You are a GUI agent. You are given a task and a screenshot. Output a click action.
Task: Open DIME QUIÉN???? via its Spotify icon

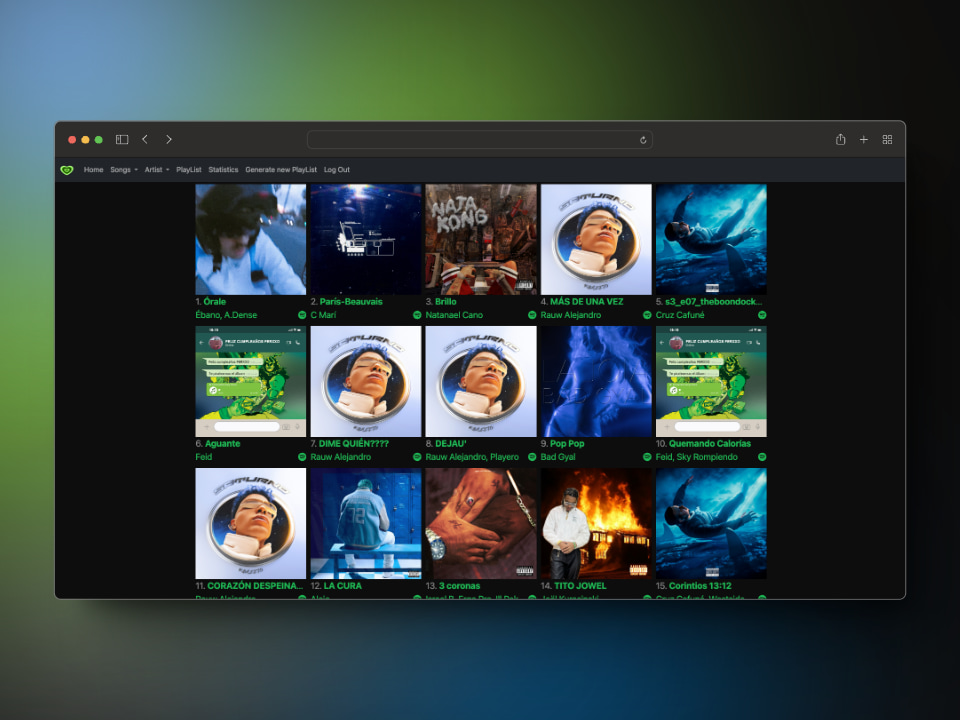click(x=417, y=457)
